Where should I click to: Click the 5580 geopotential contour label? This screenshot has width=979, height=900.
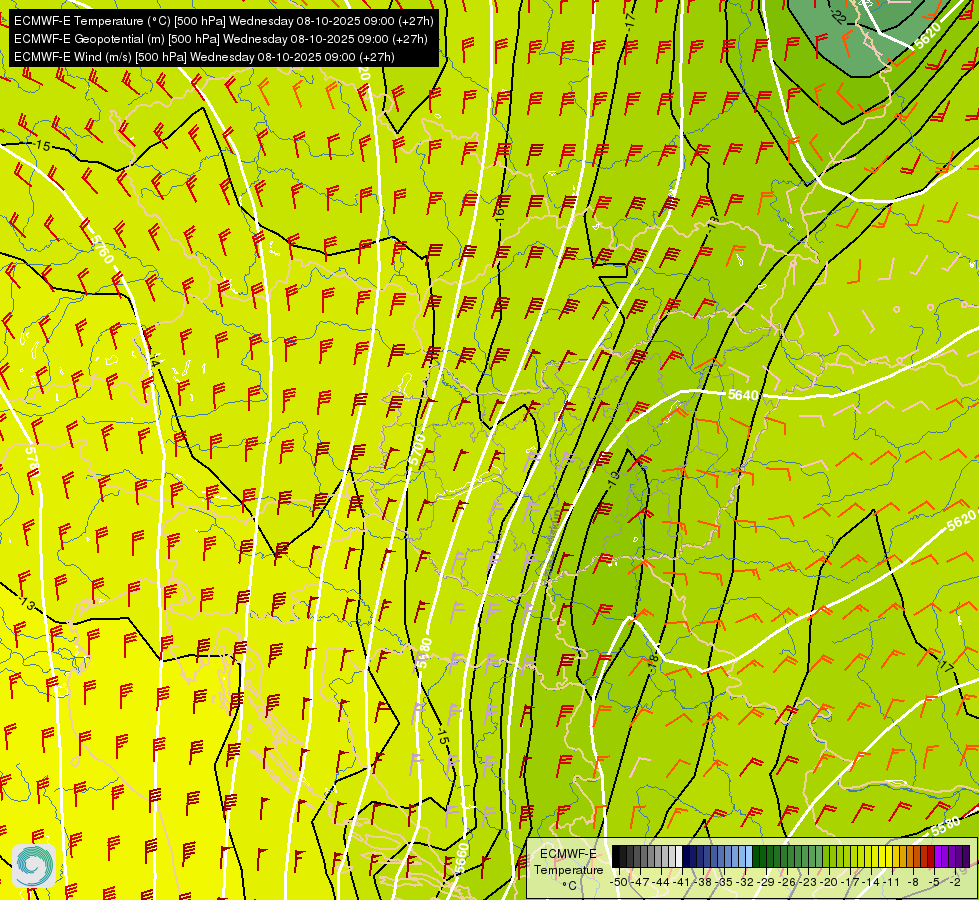pos(945,826)
